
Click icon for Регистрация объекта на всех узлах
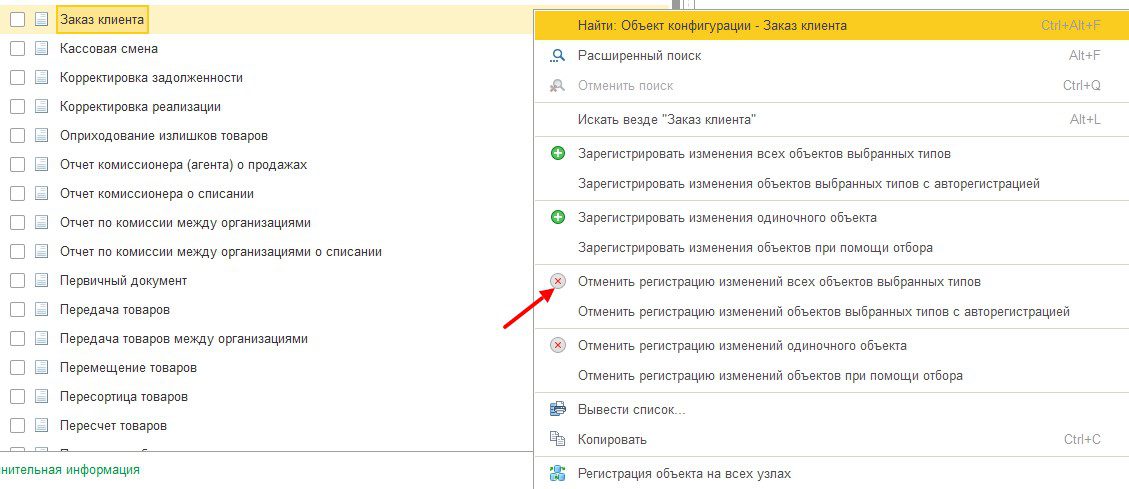point(558,473)
